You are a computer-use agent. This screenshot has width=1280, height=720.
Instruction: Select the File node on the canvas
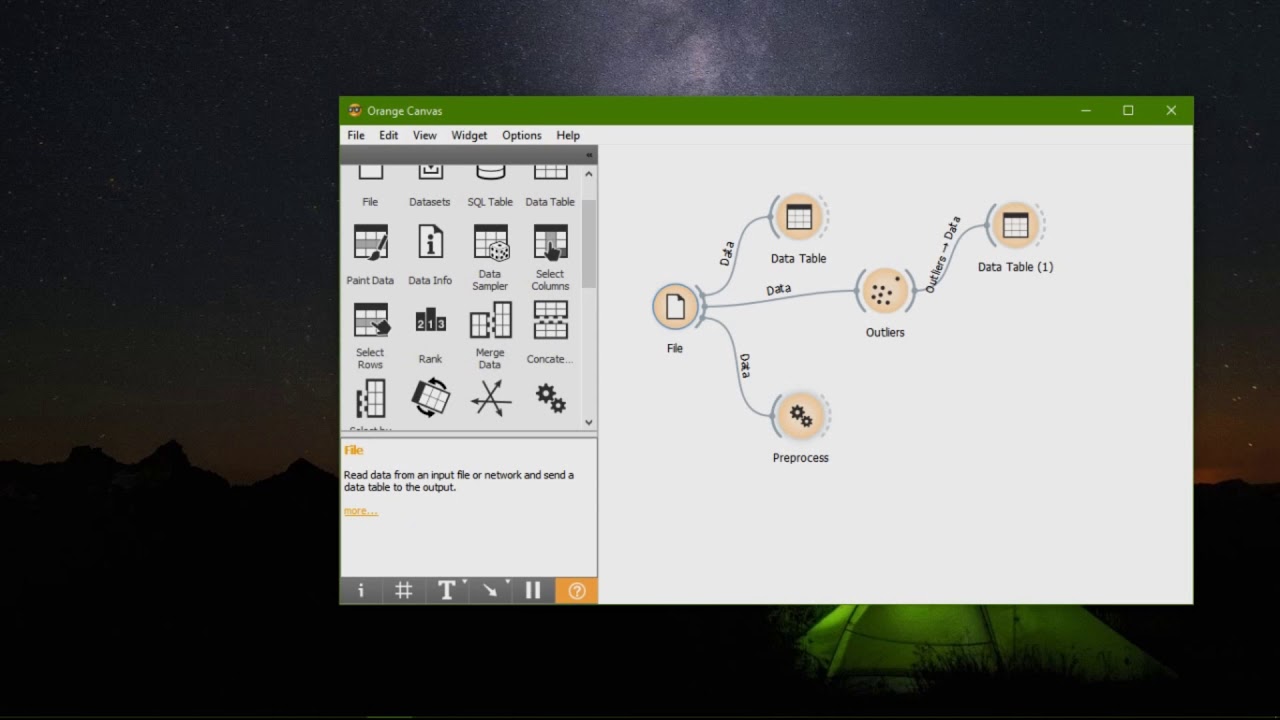(x=675, y=307)
